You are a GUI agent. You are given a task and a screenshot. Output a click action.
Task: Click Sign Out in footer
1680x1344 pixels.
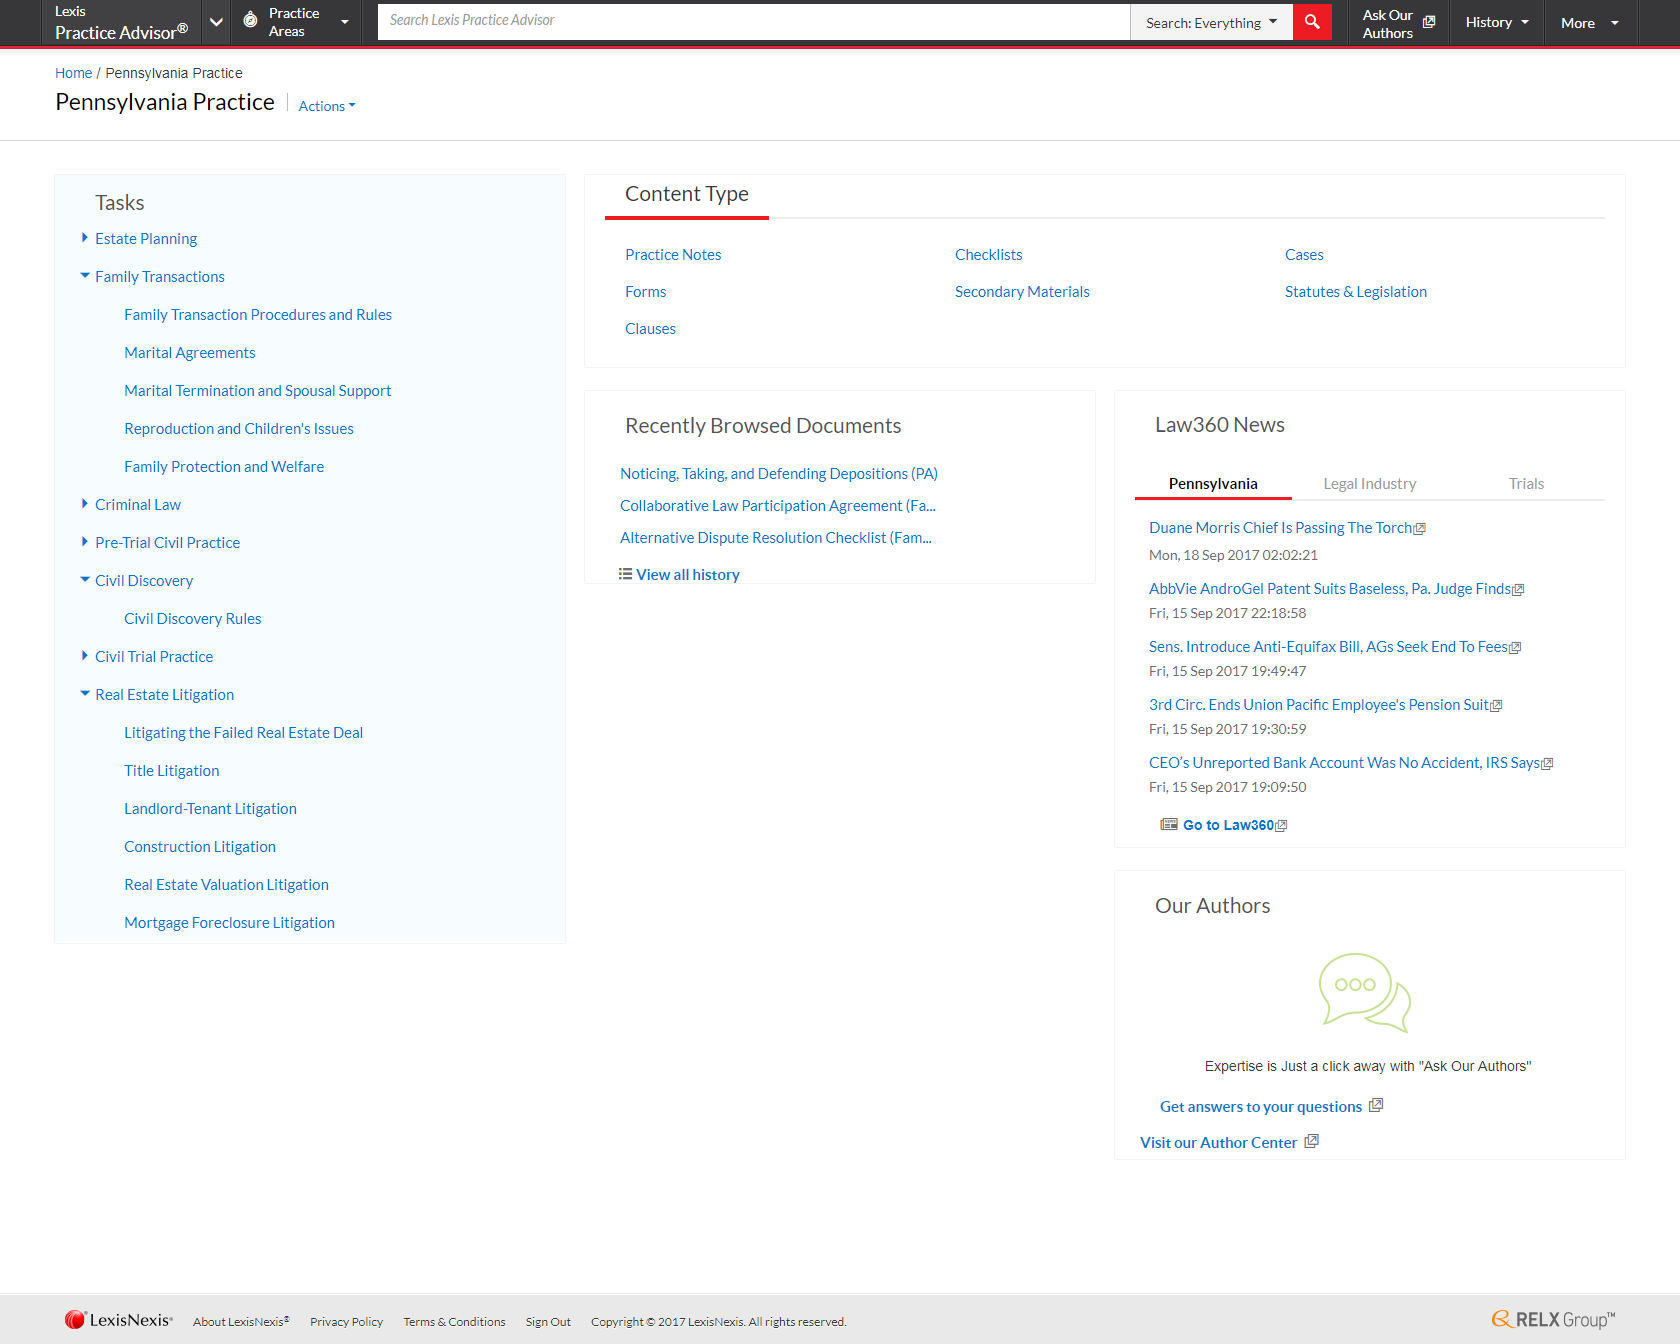pos(548,1322)
